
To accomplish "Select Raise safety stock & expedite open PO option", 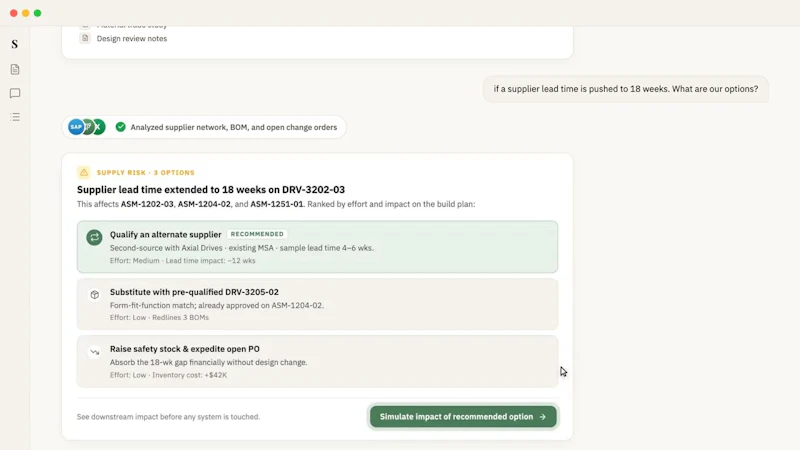I will point(317,361).
